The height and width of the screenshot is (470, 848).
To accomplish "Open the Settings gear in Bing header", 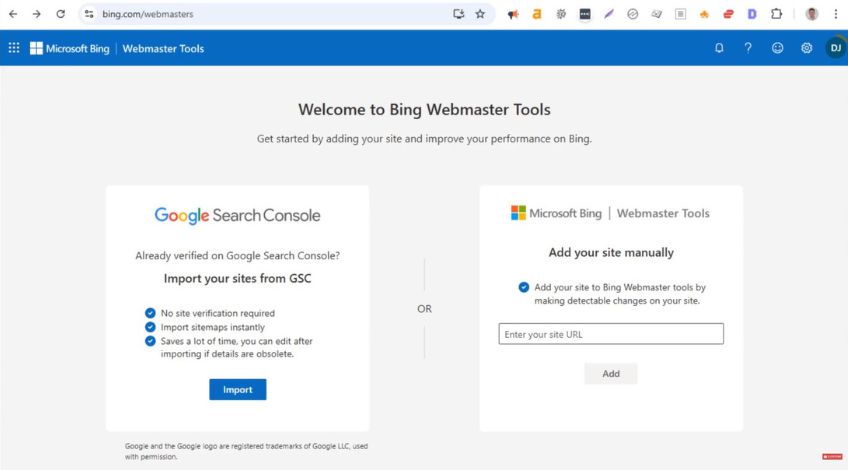I will pos(806,48).
